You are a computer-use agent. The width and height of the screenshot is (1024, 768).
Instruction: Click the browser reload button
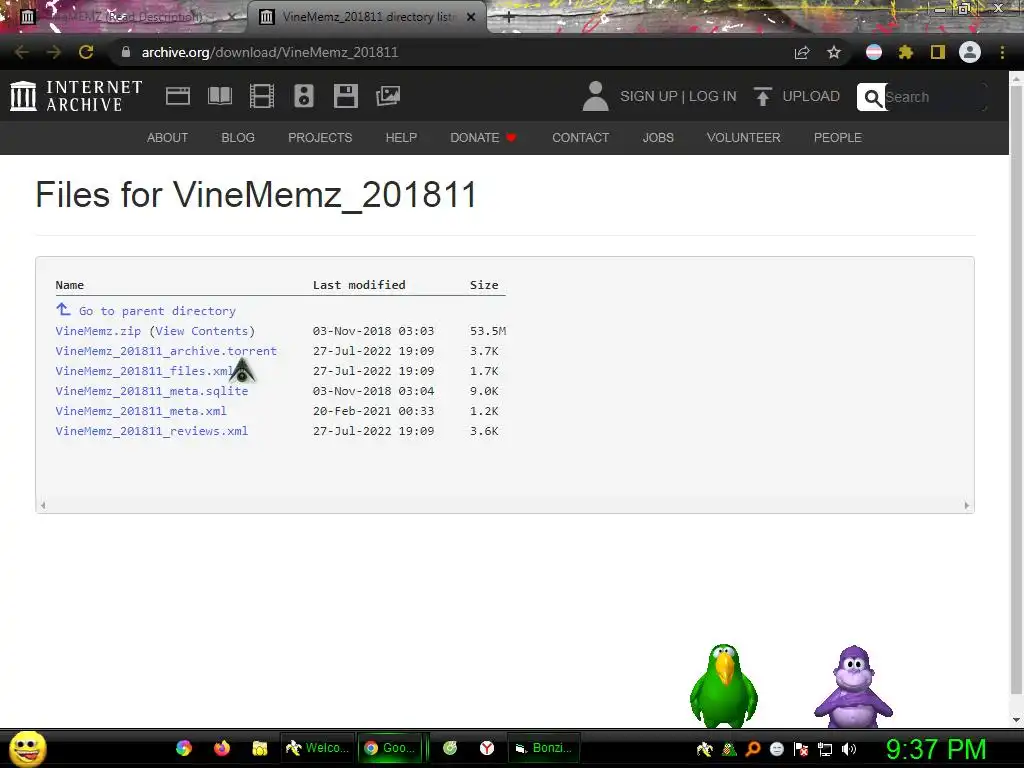86,52
